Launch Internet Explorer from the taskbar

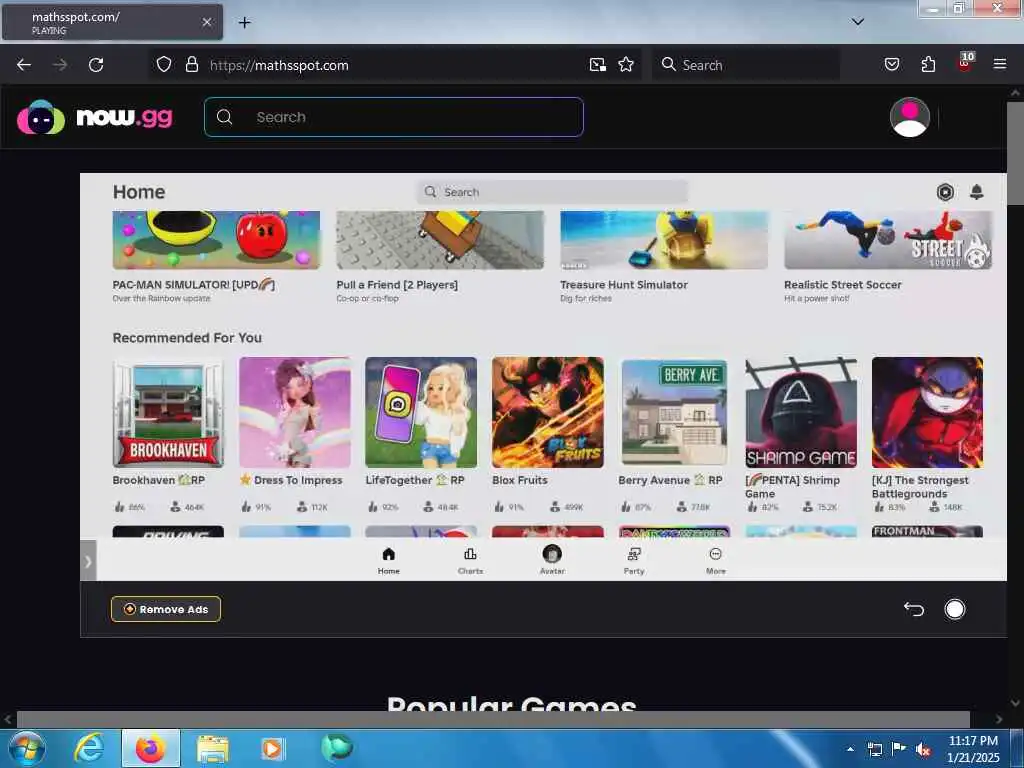click(x=89, y=748)
